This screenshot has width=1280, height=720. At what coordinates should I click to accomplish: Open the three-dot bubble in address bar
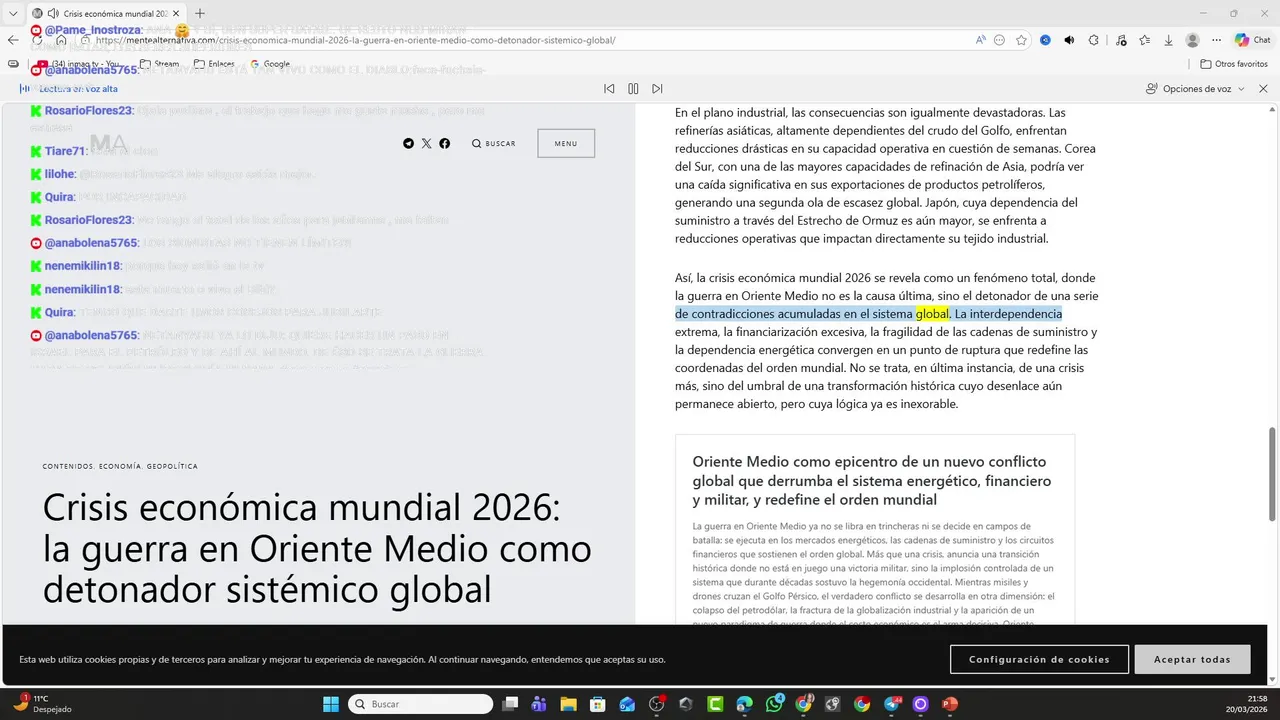coord(1000,40)
